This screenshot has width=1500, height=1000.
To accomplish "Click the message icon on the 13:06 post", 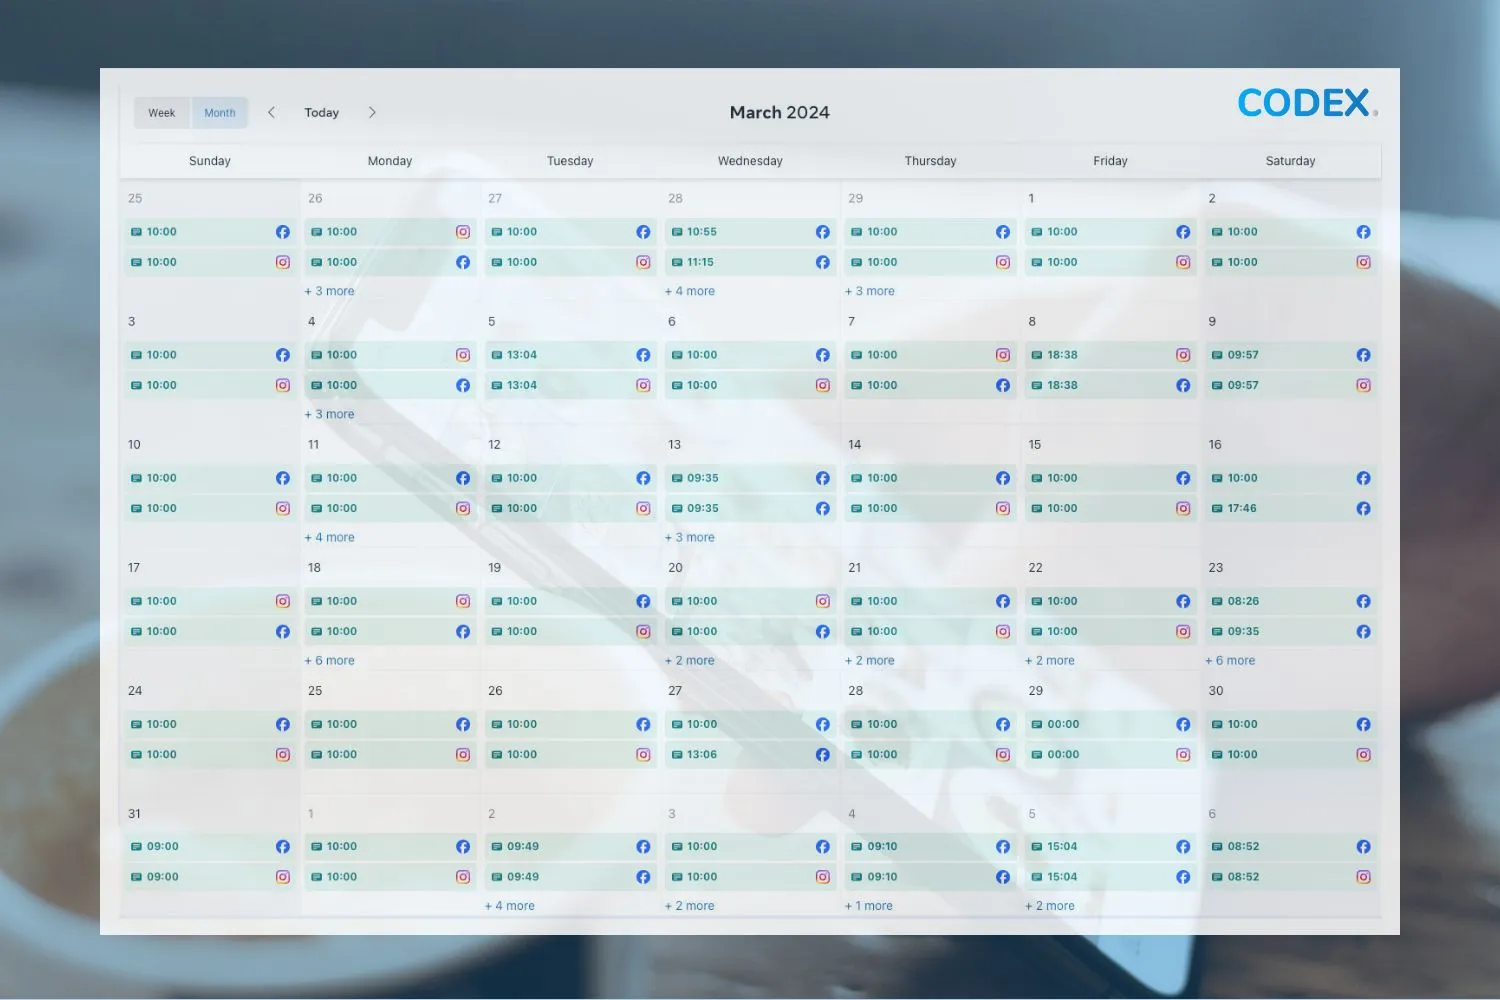I will coord(677,755).
